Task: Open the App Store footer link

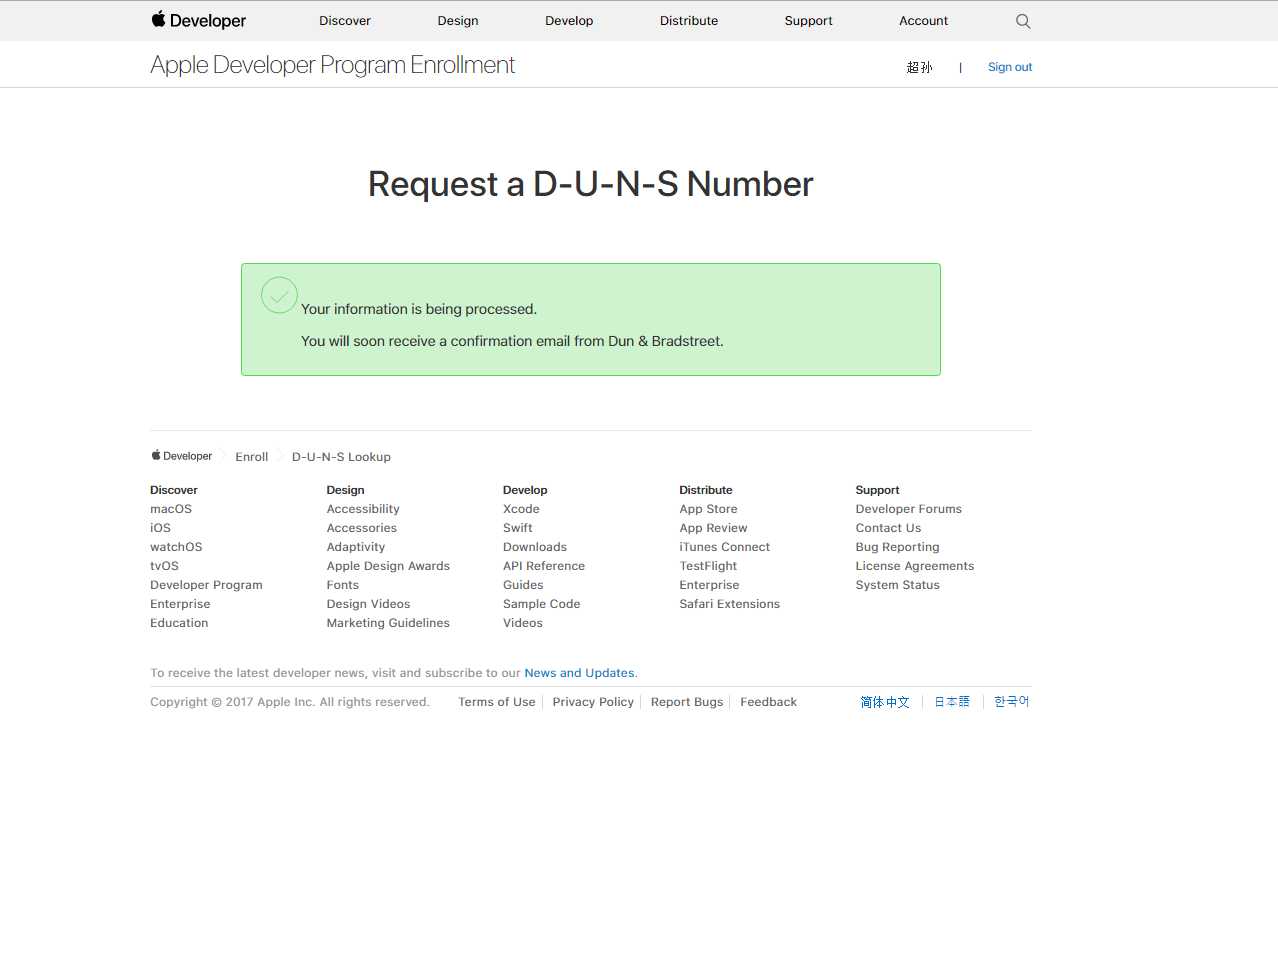Action: pyautogui.click(x=708, y=509)
